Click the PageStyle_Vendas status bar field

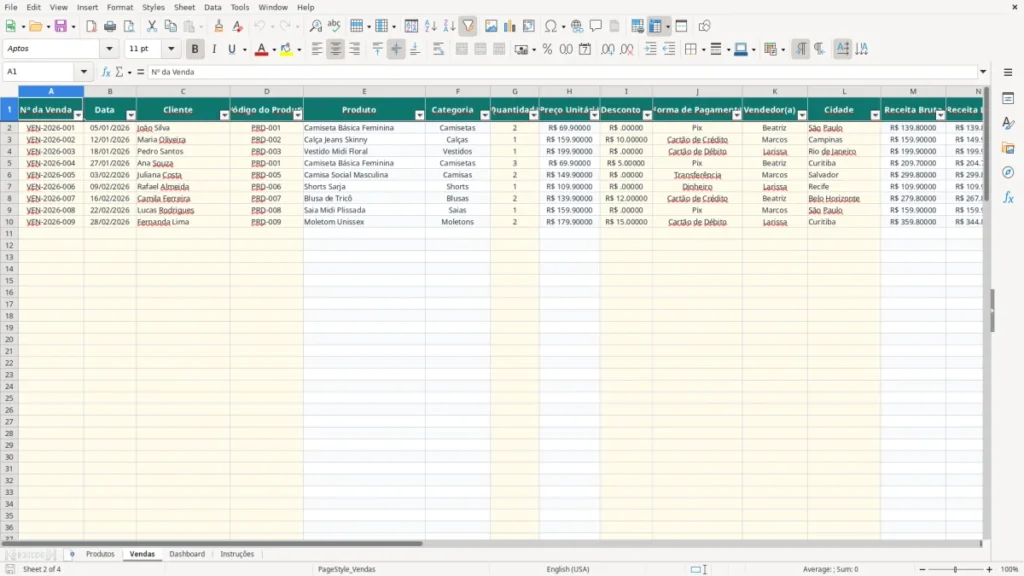(x=347, y=569)
